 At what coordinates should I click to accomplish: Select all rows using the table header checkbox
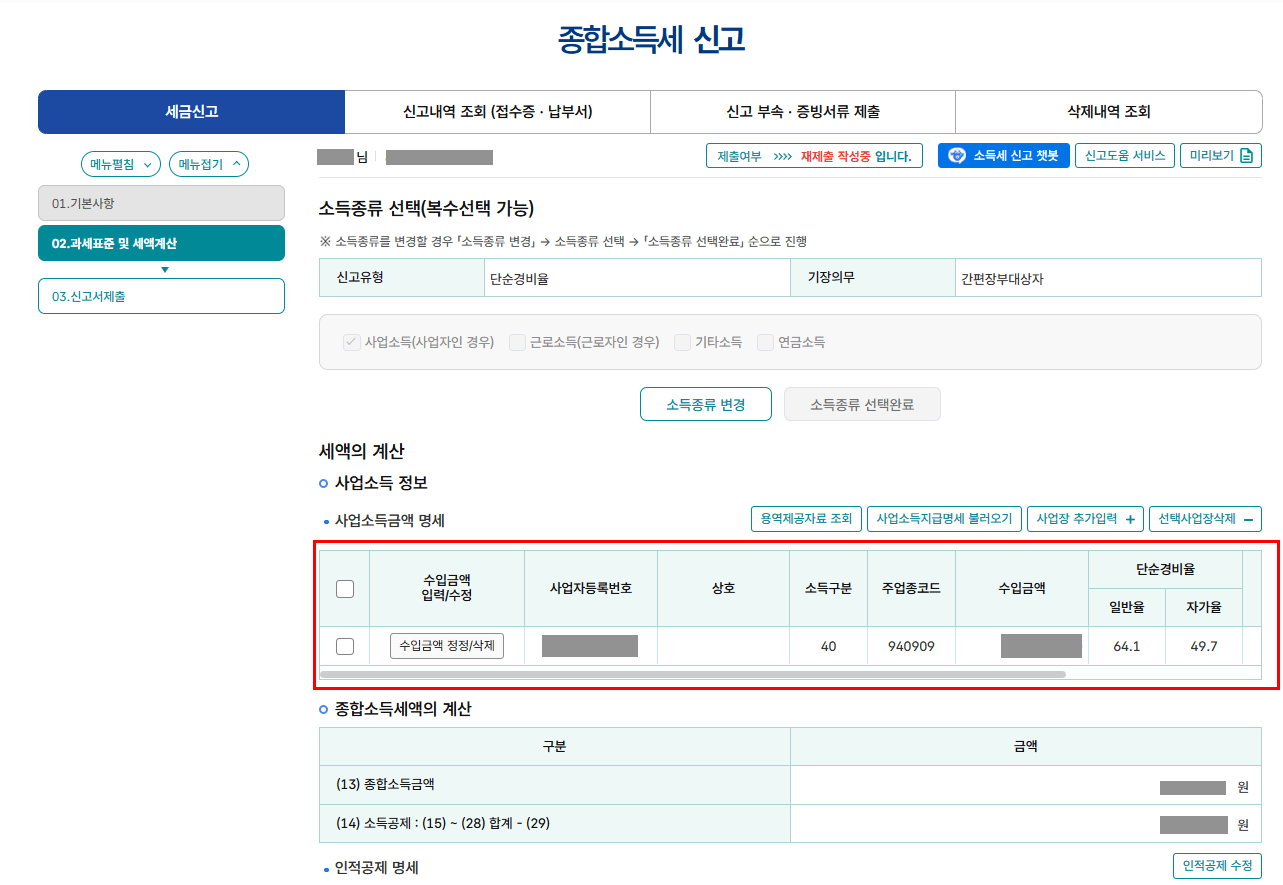click(x=345, y=589)
